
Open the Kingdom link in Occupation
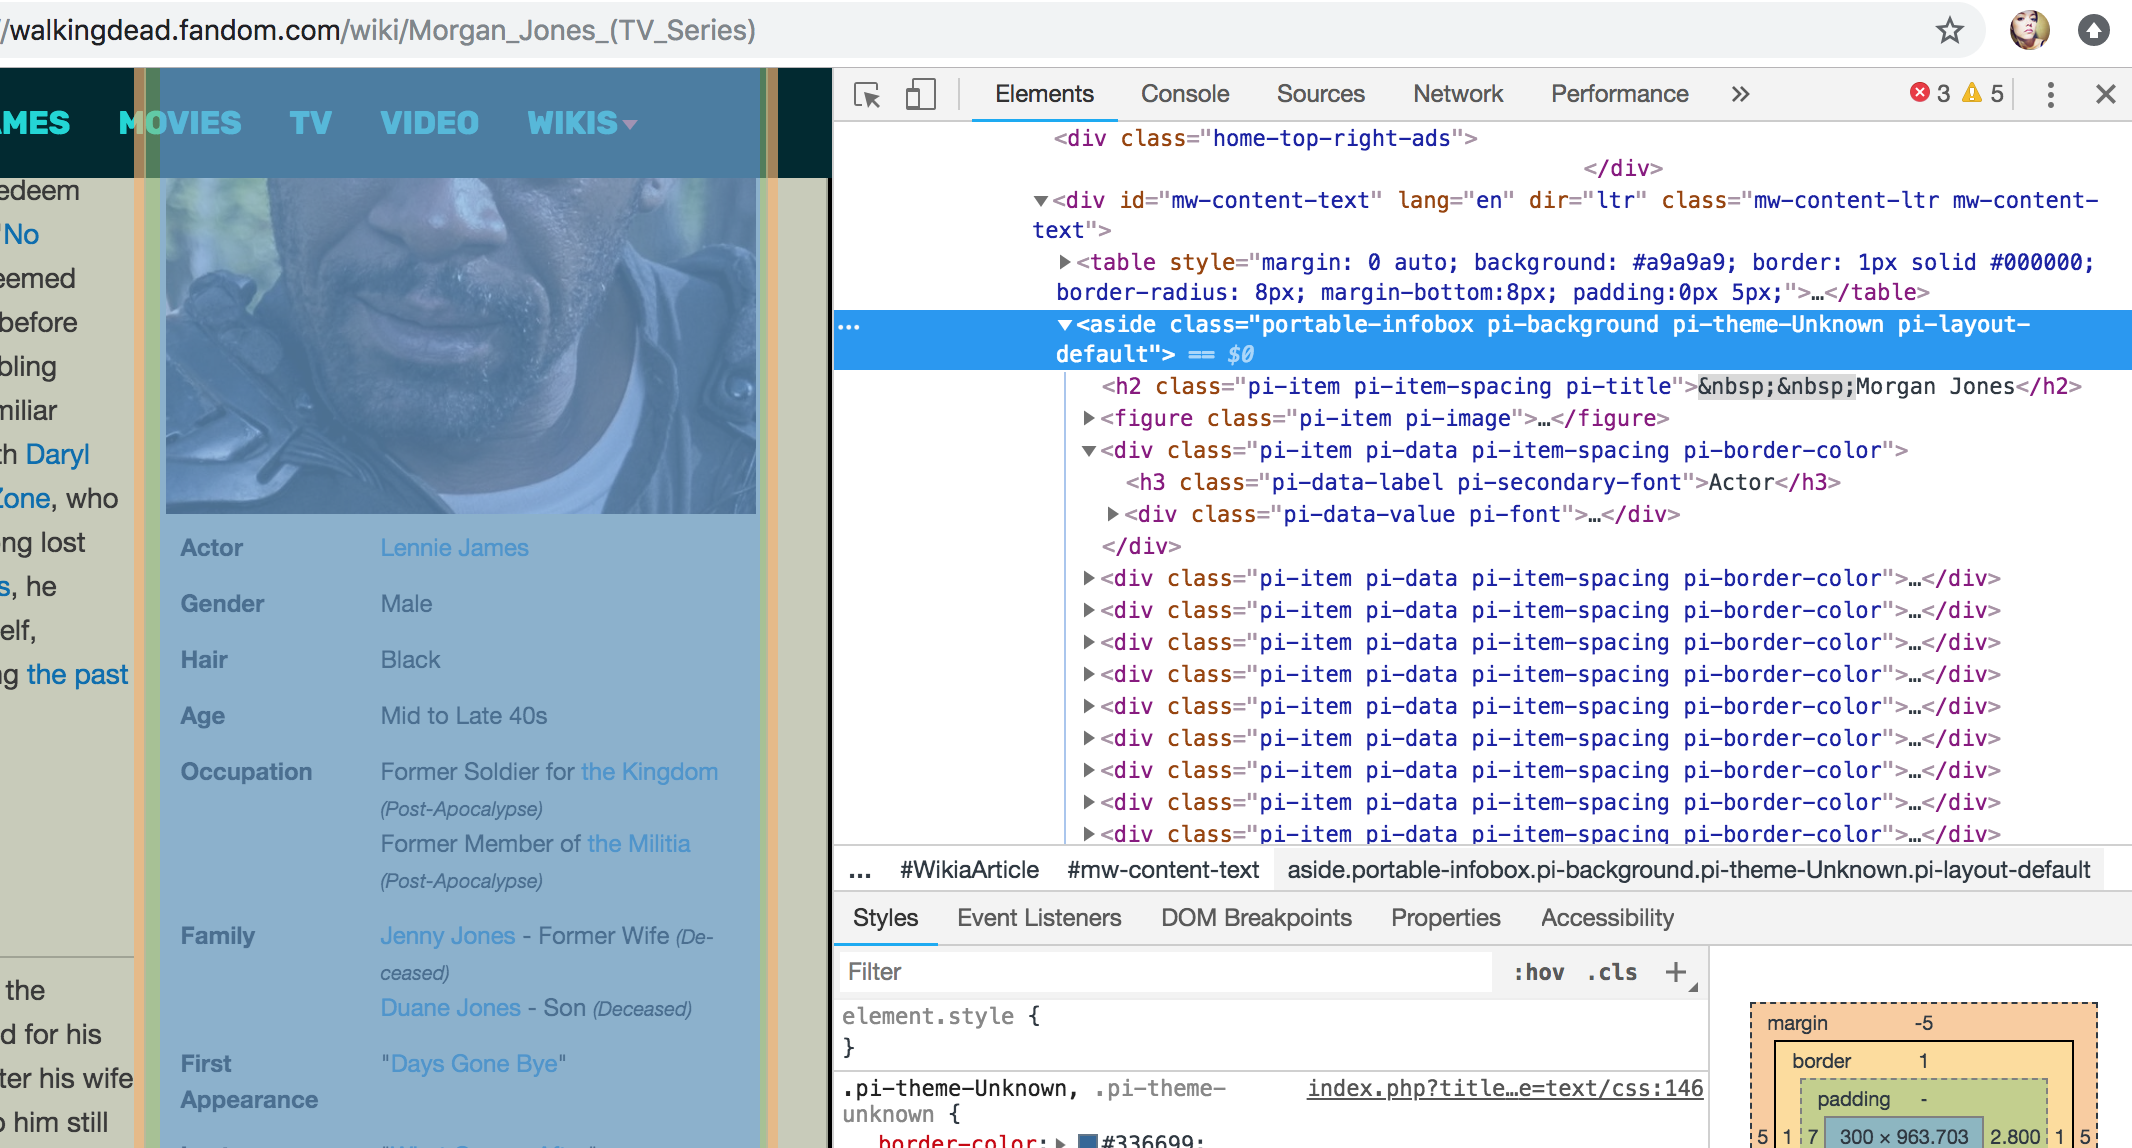pos(650,772)
